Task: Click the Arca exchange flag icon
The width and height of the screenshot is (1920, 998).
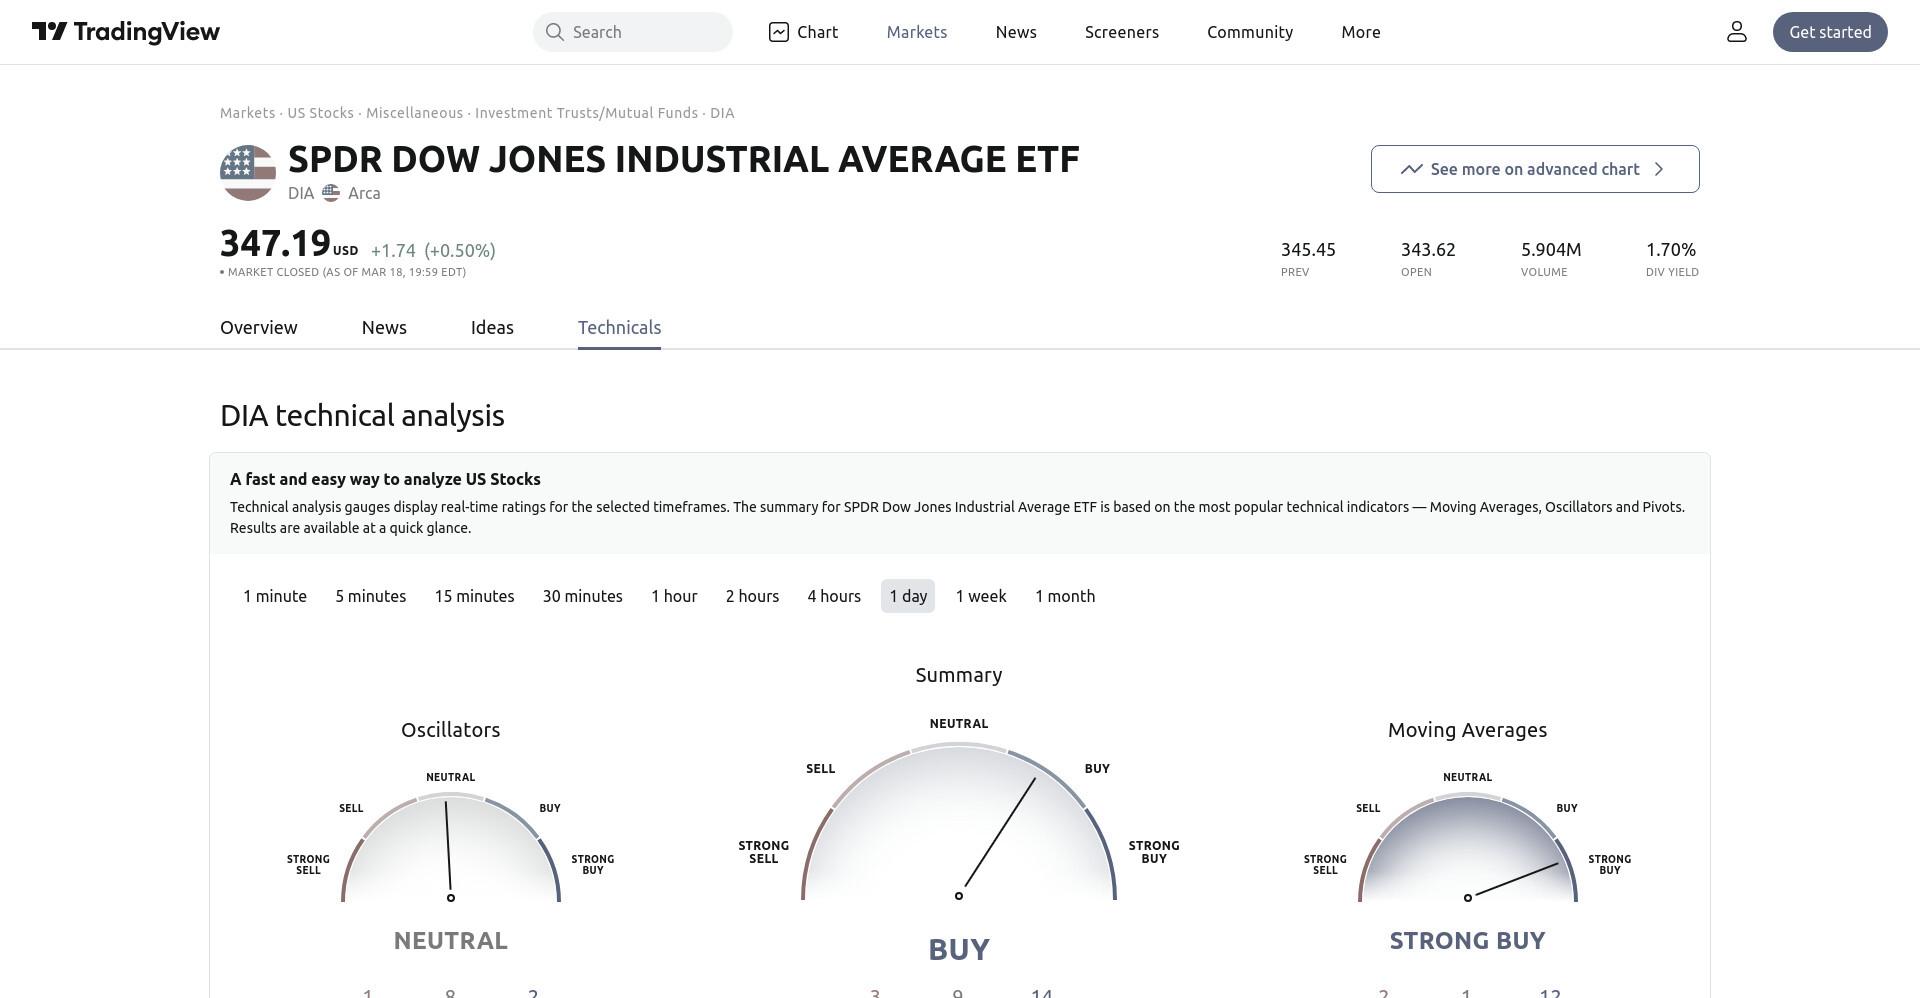Action: [331, 193]
